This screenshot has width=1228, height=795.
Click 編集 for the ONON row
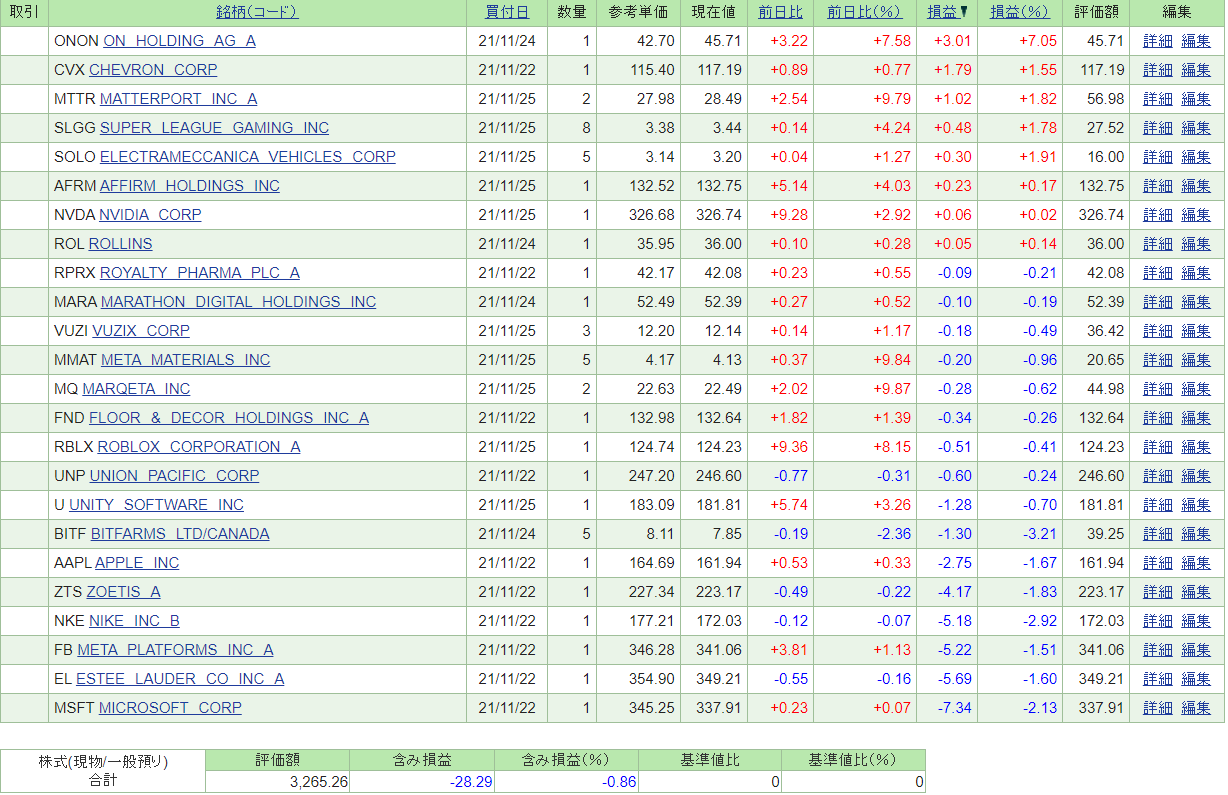pyautogui.click(x=1196, y=41)
